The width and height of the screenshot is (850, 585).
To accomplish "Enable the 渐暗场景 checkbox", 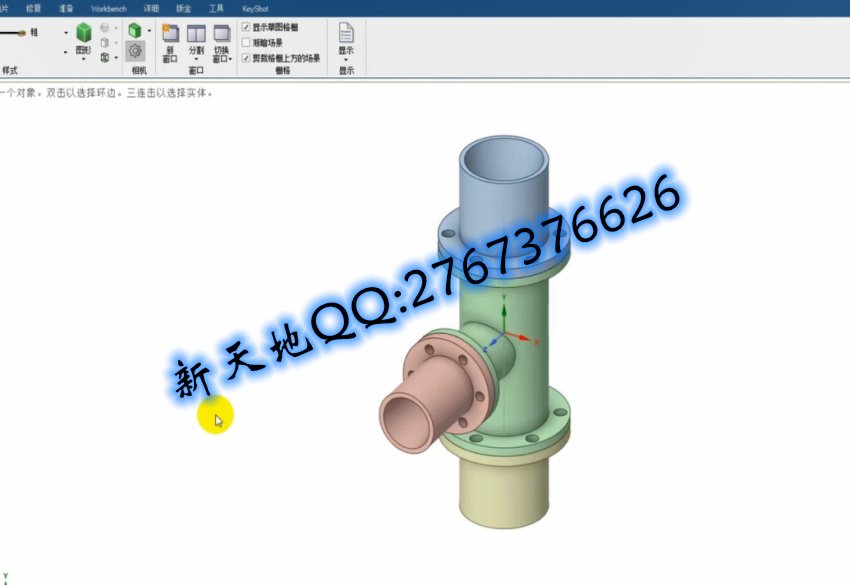I will (x=247, y=43).
